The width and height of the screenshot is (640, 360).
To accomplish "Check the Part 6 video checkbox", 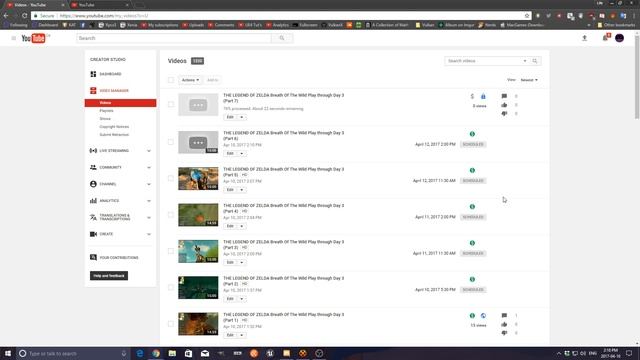I will pyautogui.click(x=171, y=142).
